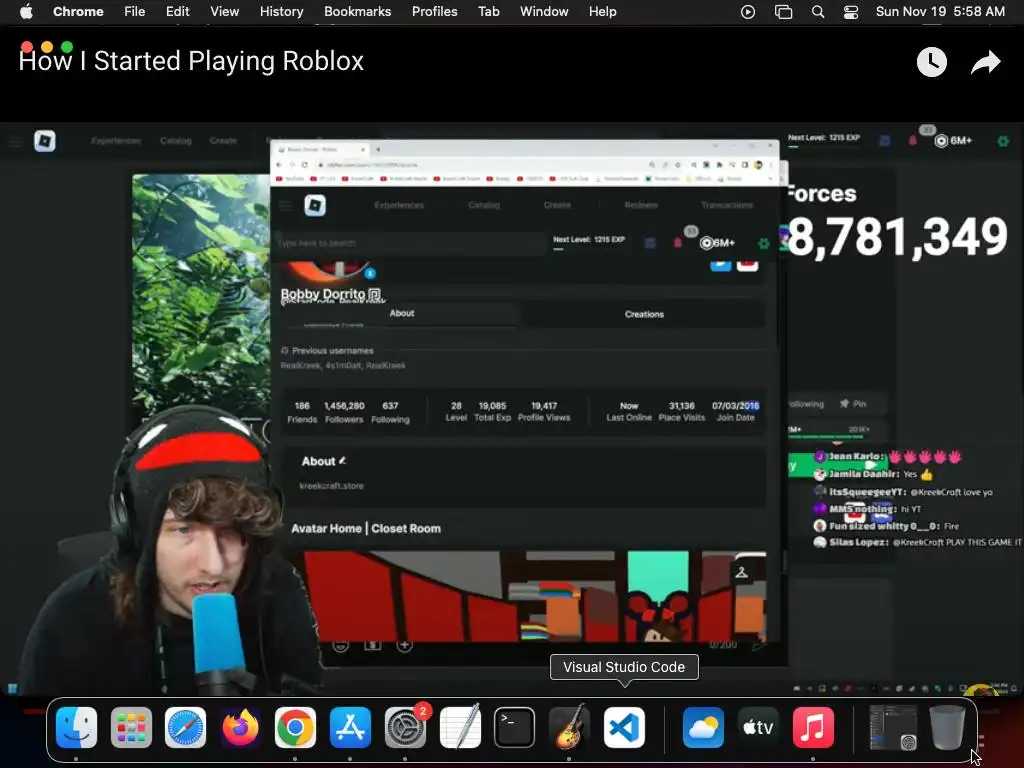Viewport: 1024px width, 768px height.
Task: Launch Firefox from the Dock
Action: coord(240,727)
